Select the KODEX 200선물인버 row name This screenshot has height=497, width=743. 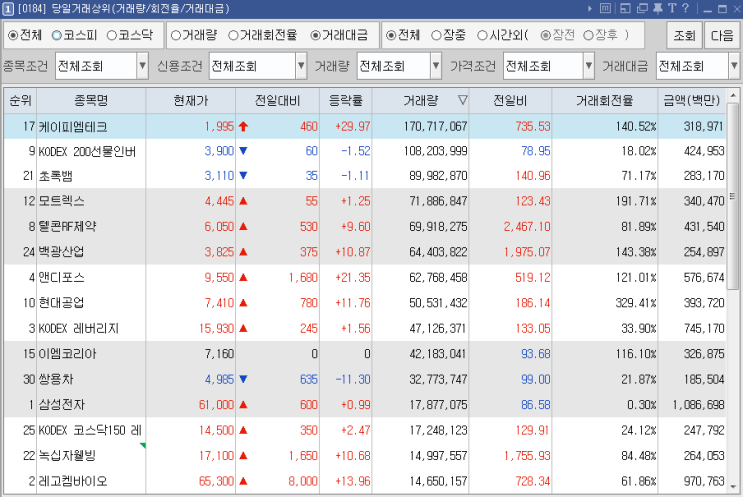[87, 152]
